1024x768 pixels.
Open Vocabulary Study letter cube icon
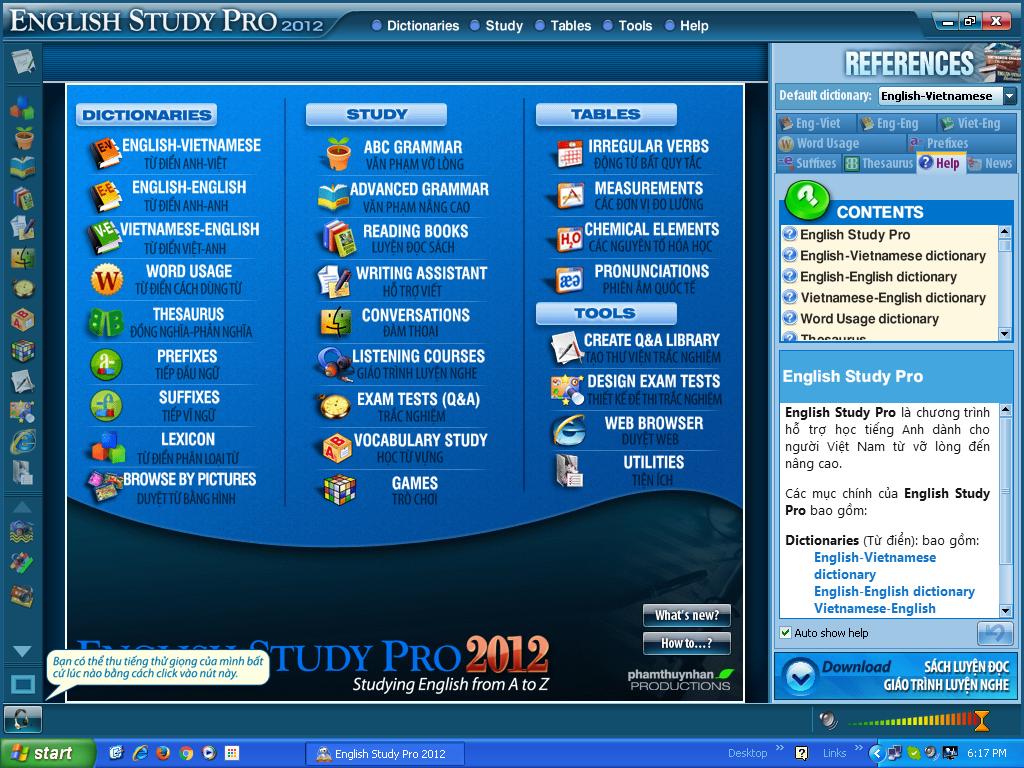click(x=337, y=449)
